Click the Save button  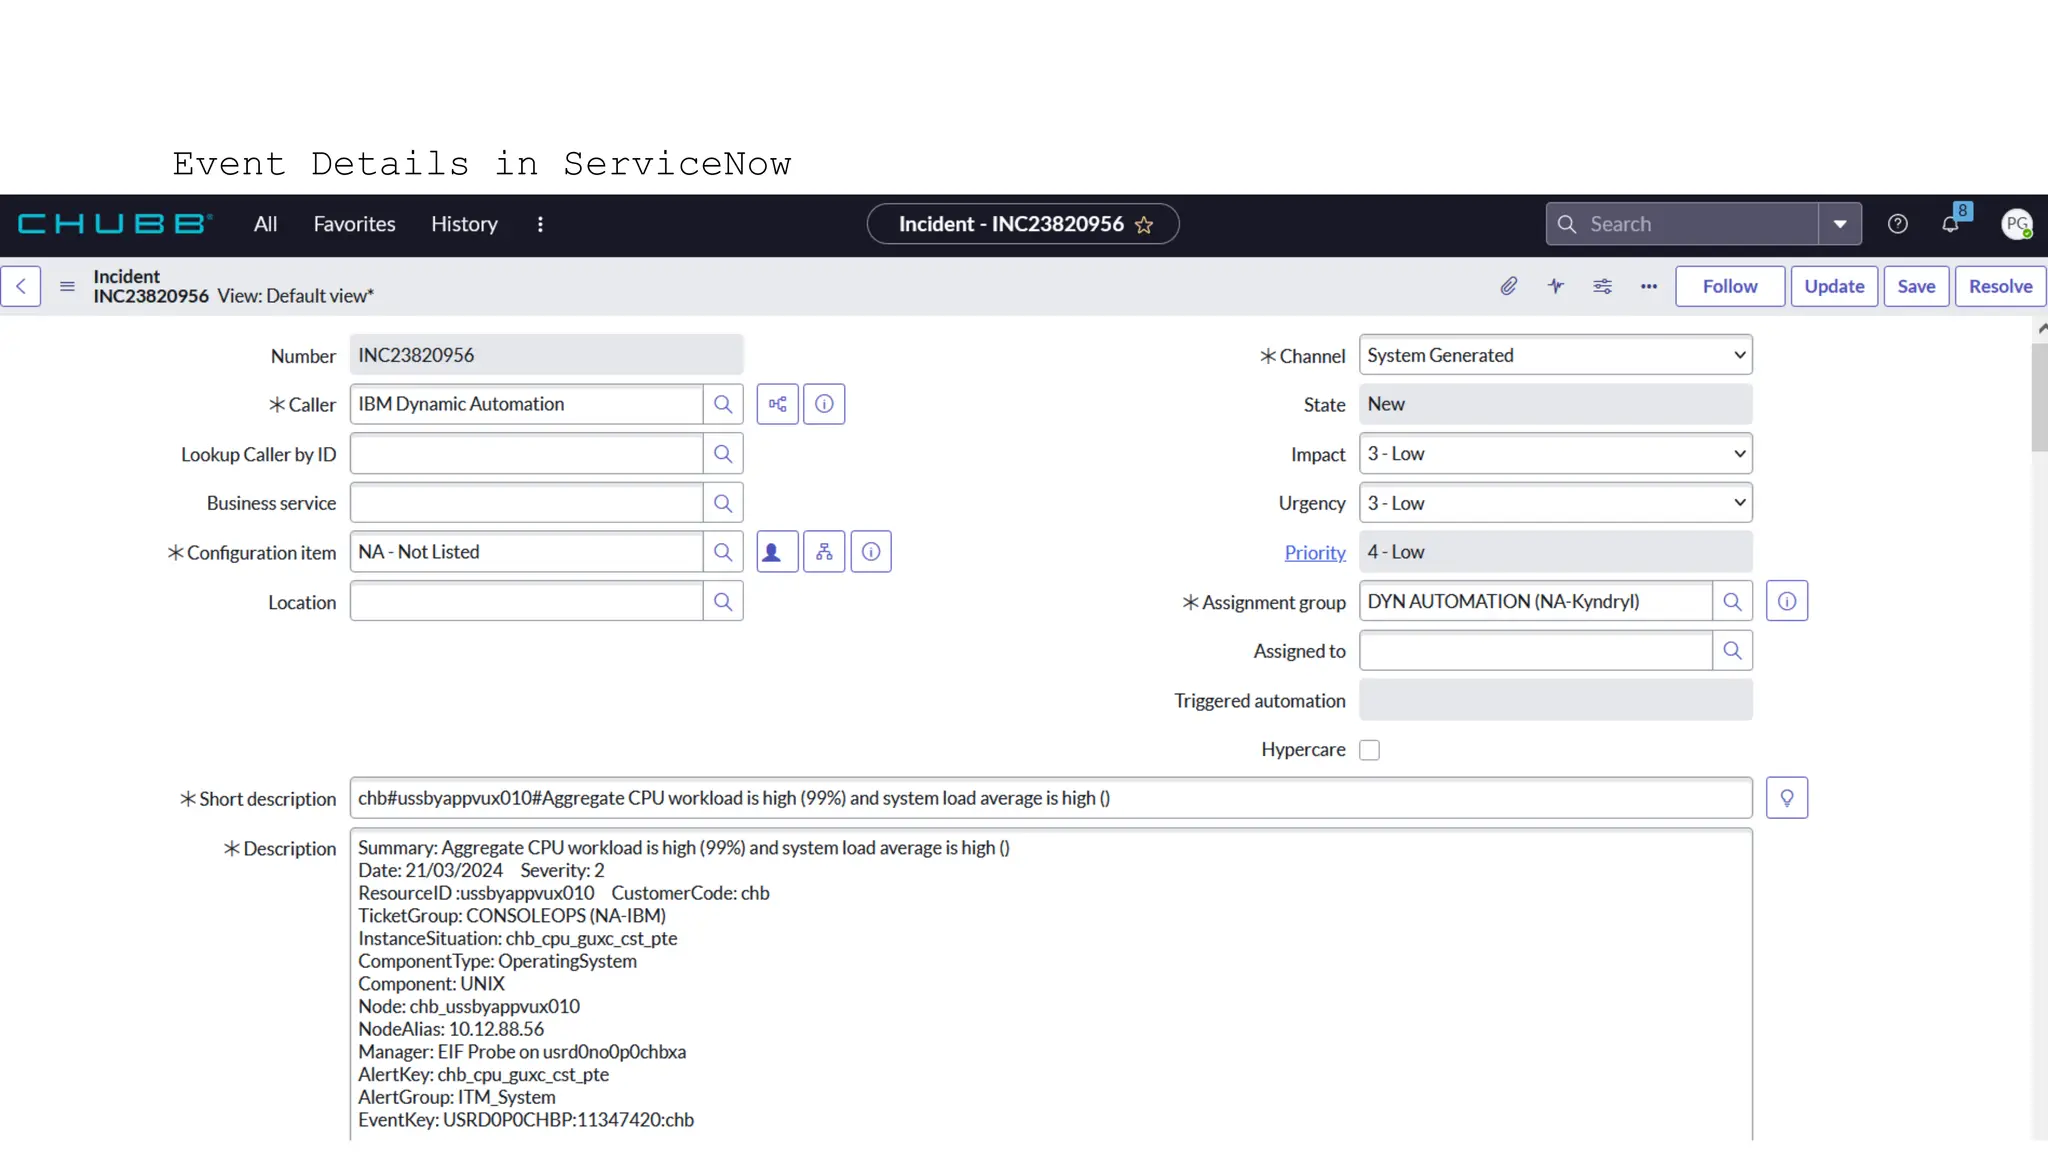tap(1916, 286)
